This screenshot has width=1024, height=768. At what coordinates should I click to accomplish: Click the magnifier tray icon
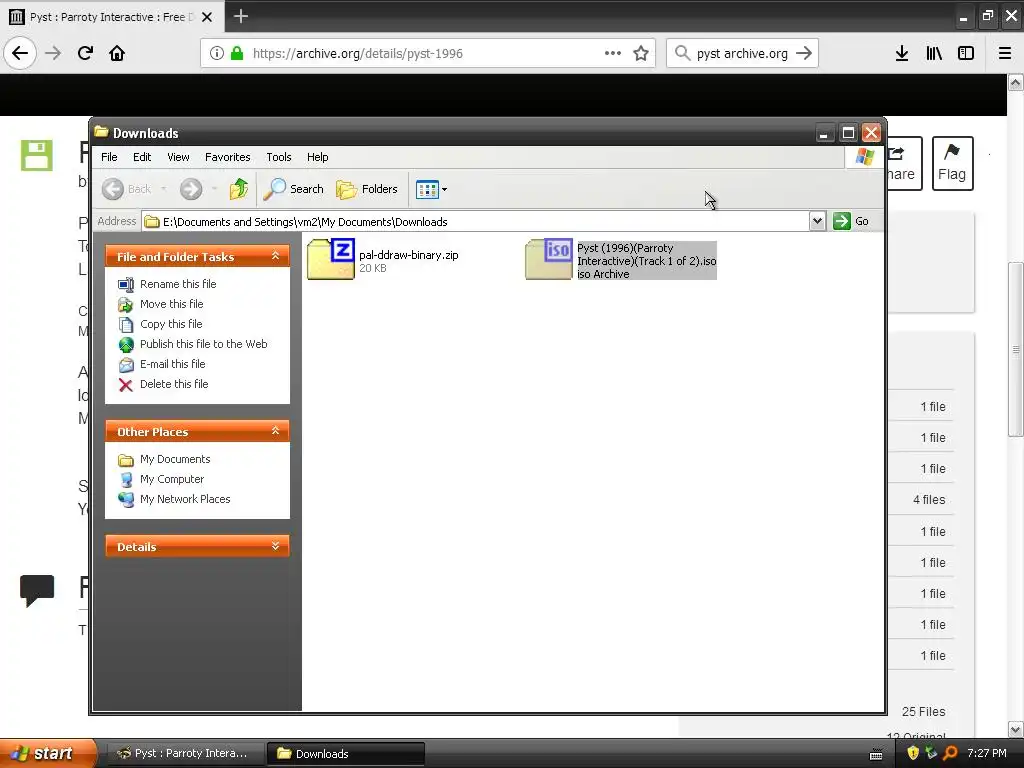click(950, 753)
